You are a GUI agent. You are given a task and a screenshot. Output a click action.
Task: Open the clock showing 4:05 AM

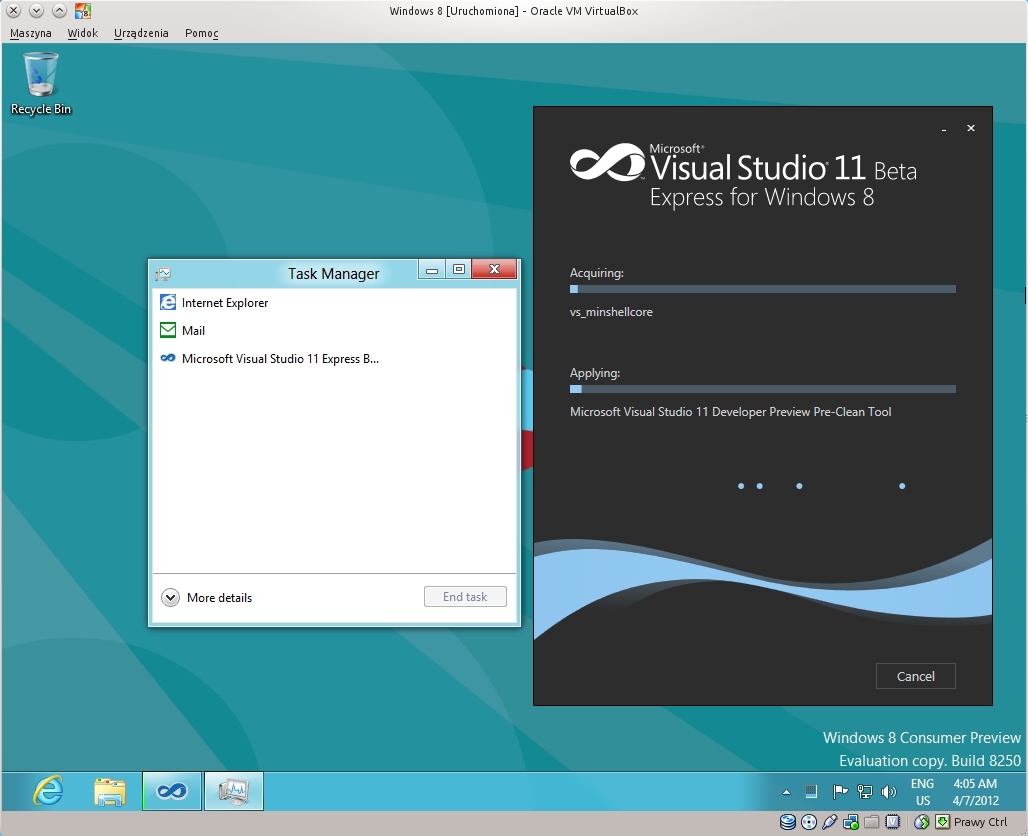click(976, 792)
